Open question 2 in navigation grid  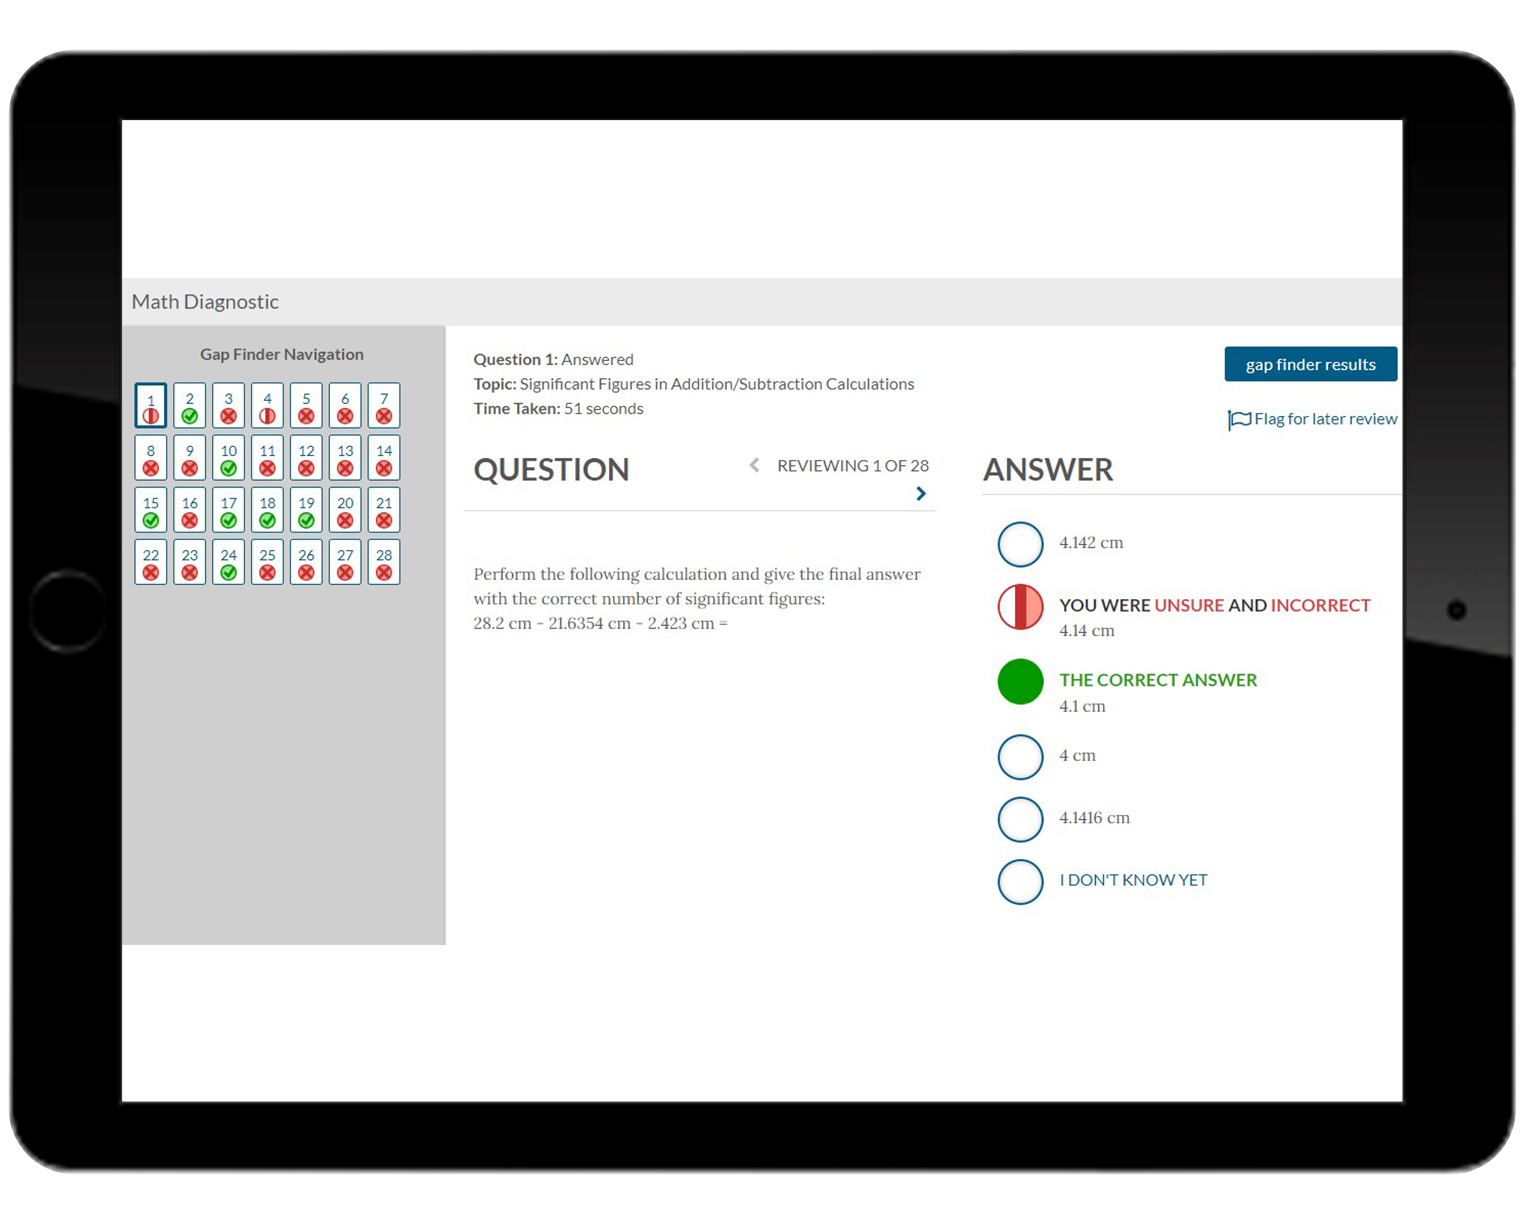click(190, 406)
